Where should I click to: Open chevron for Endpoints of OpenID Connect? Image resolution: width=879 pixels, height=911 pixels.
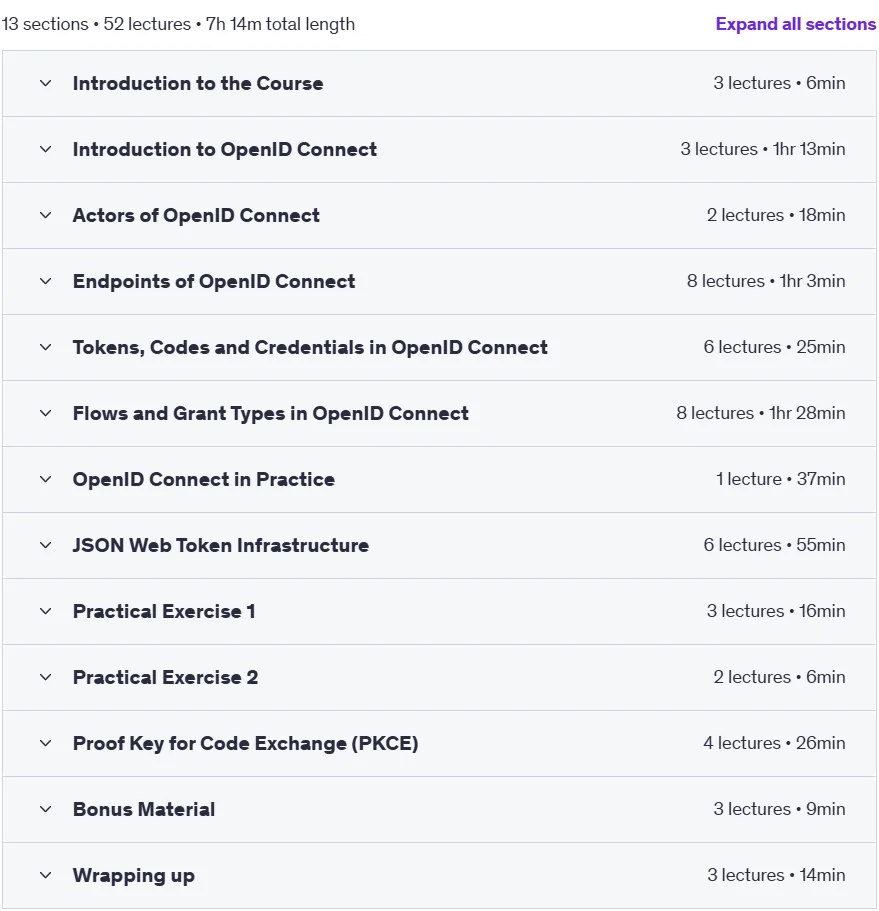tap(45, 281)
